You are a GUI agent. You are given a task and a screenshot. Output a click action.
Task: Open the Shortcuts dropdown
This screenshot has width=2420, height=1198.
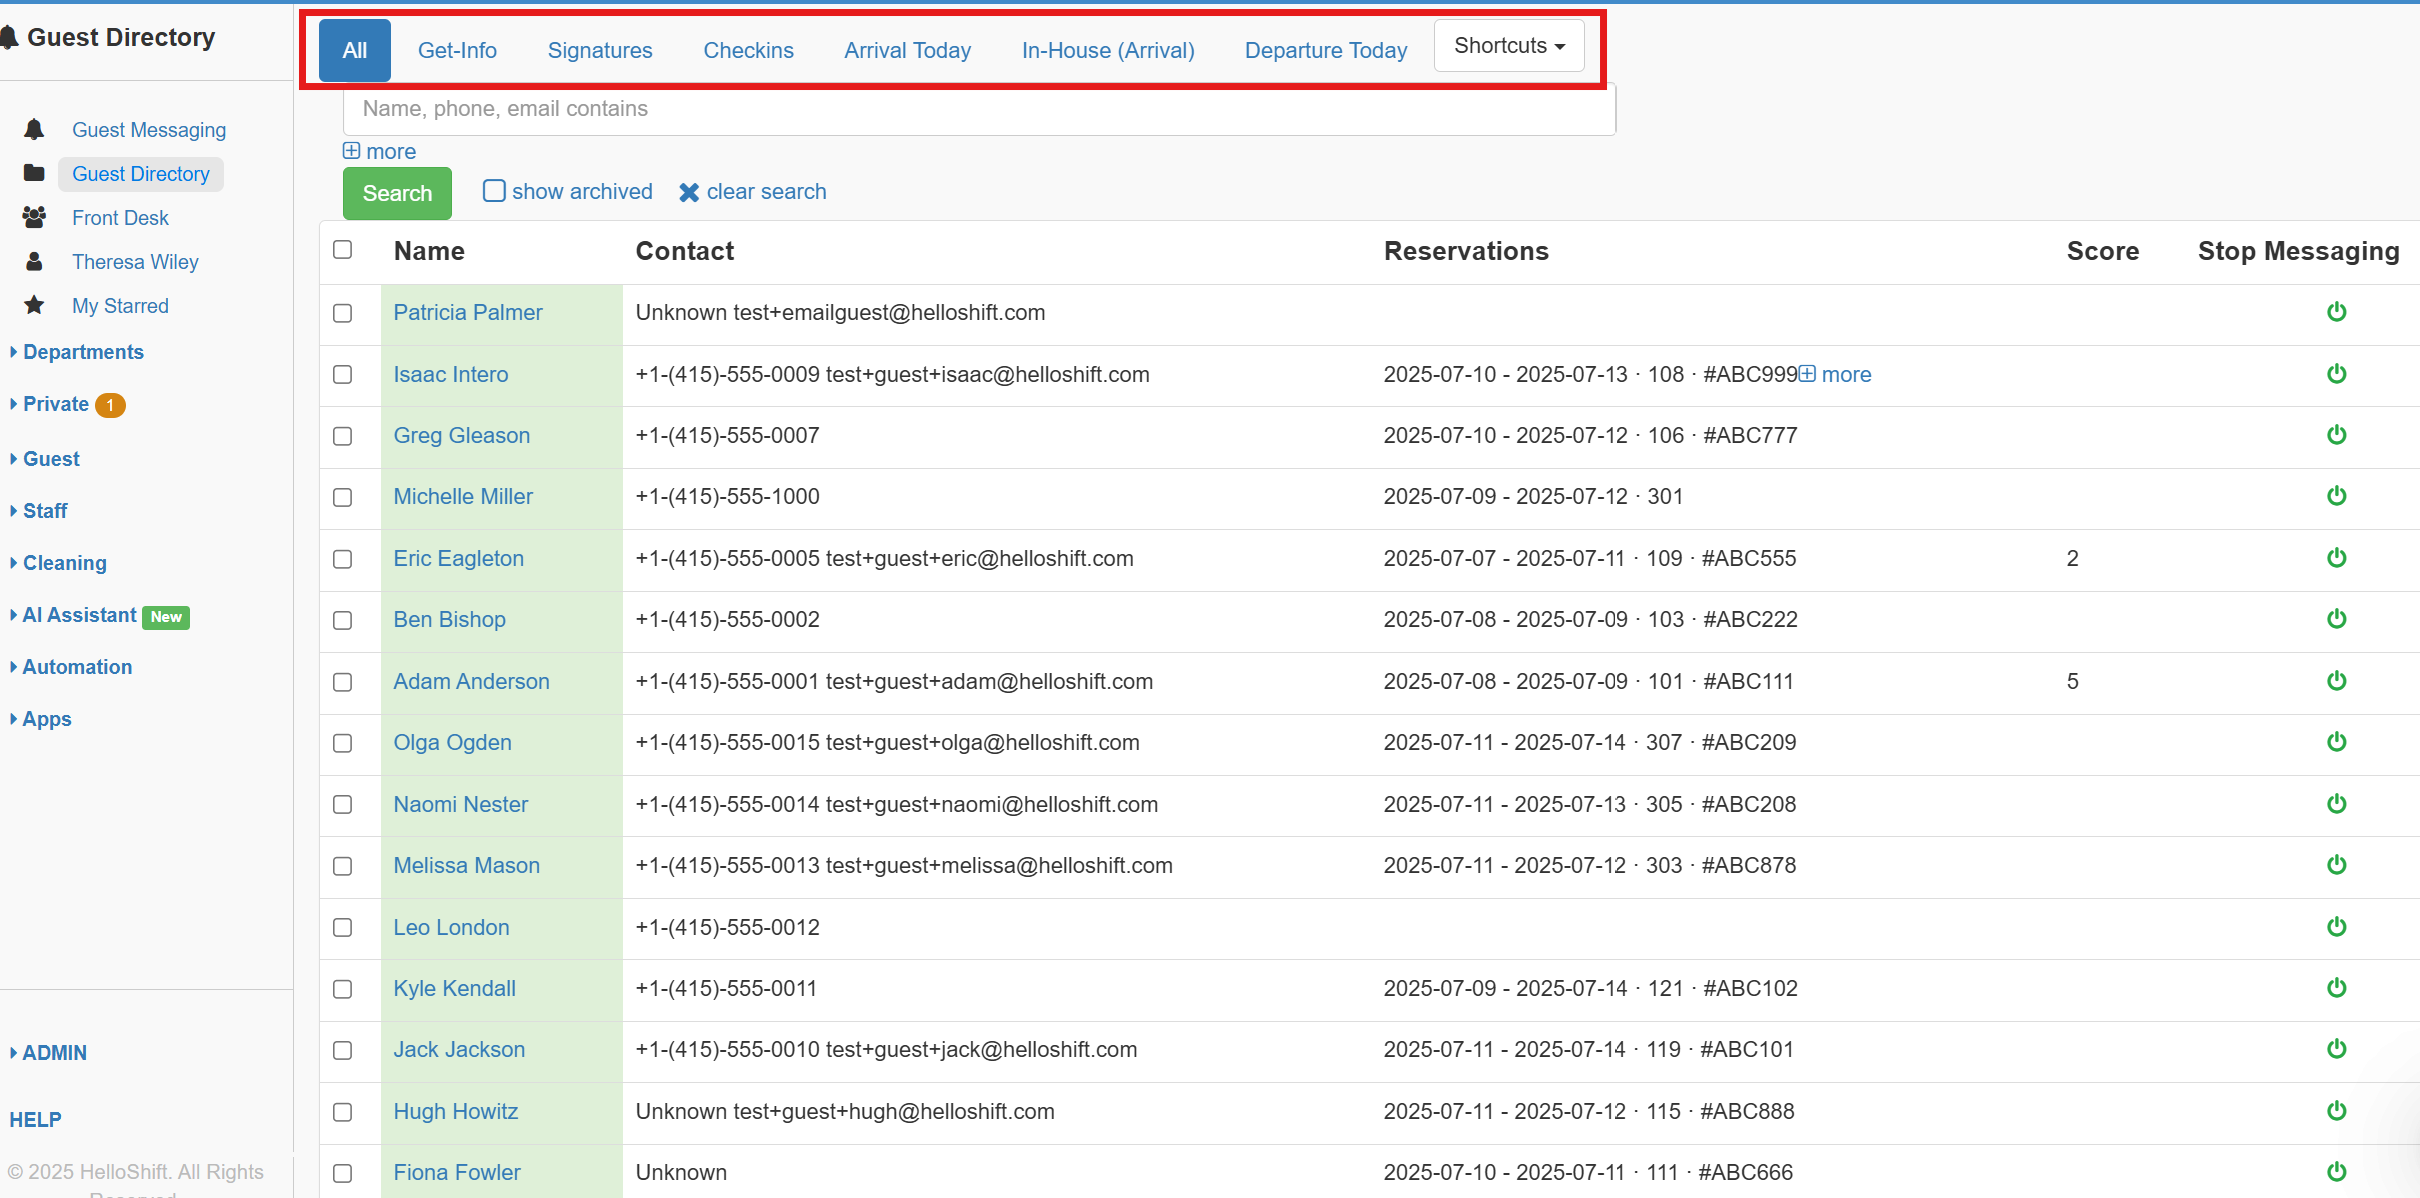1508,46
